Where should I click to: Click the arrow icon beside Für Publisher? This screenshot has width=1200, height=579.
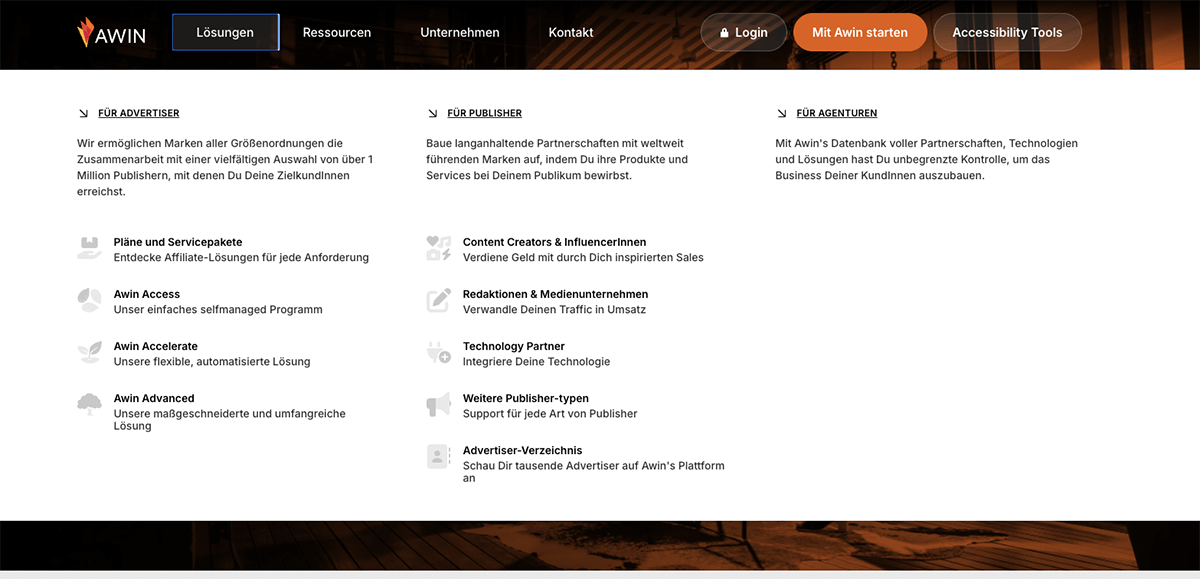(x=432, y=113)
